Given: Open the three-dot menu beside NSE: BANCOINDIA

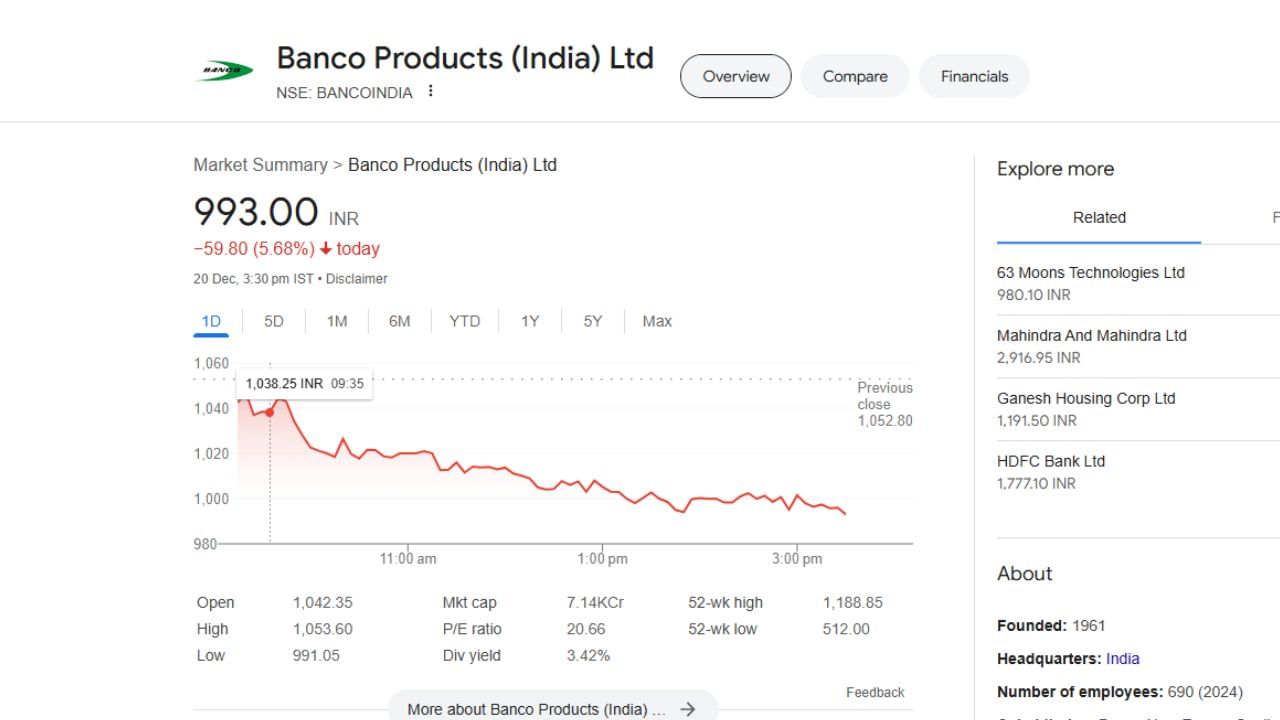Looking at the screenshot, I should (431, 91).
